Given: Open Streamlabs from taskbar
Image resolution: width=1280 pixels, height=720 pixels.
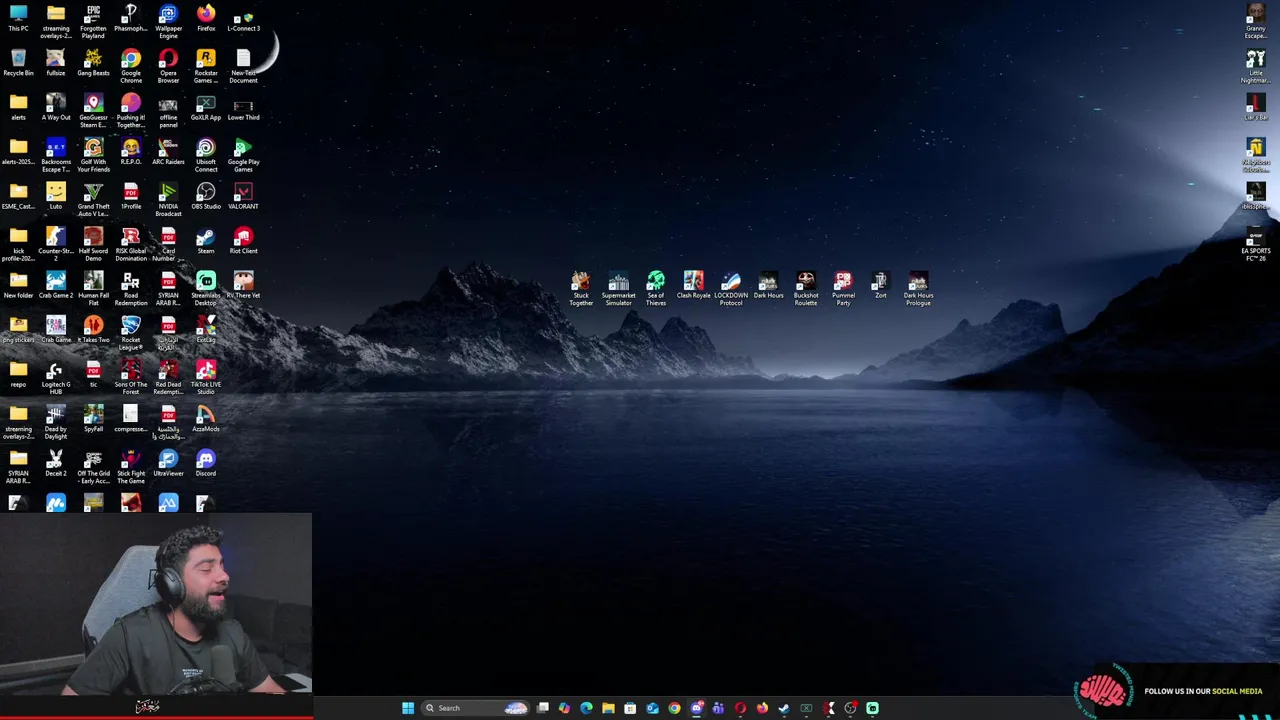Looking at the screenshot, I should (x=872, y=708).
